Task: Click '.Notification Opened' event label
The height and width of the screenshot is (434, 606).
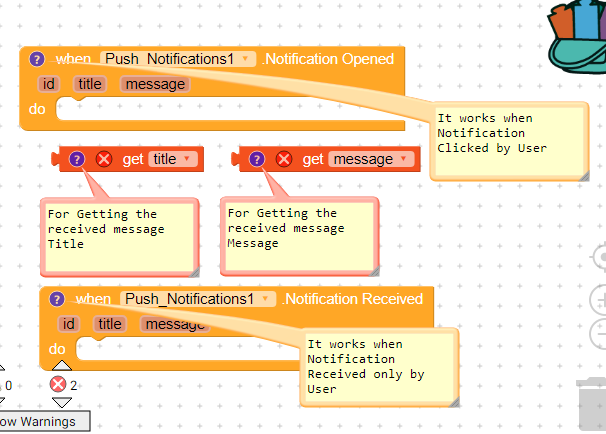Action: [328, 59]
